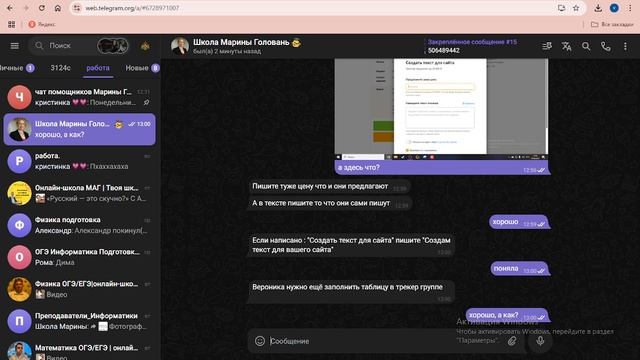View site information icon in address bar
The width and height of the screenshot is (640, 360).
coord(77,8)
